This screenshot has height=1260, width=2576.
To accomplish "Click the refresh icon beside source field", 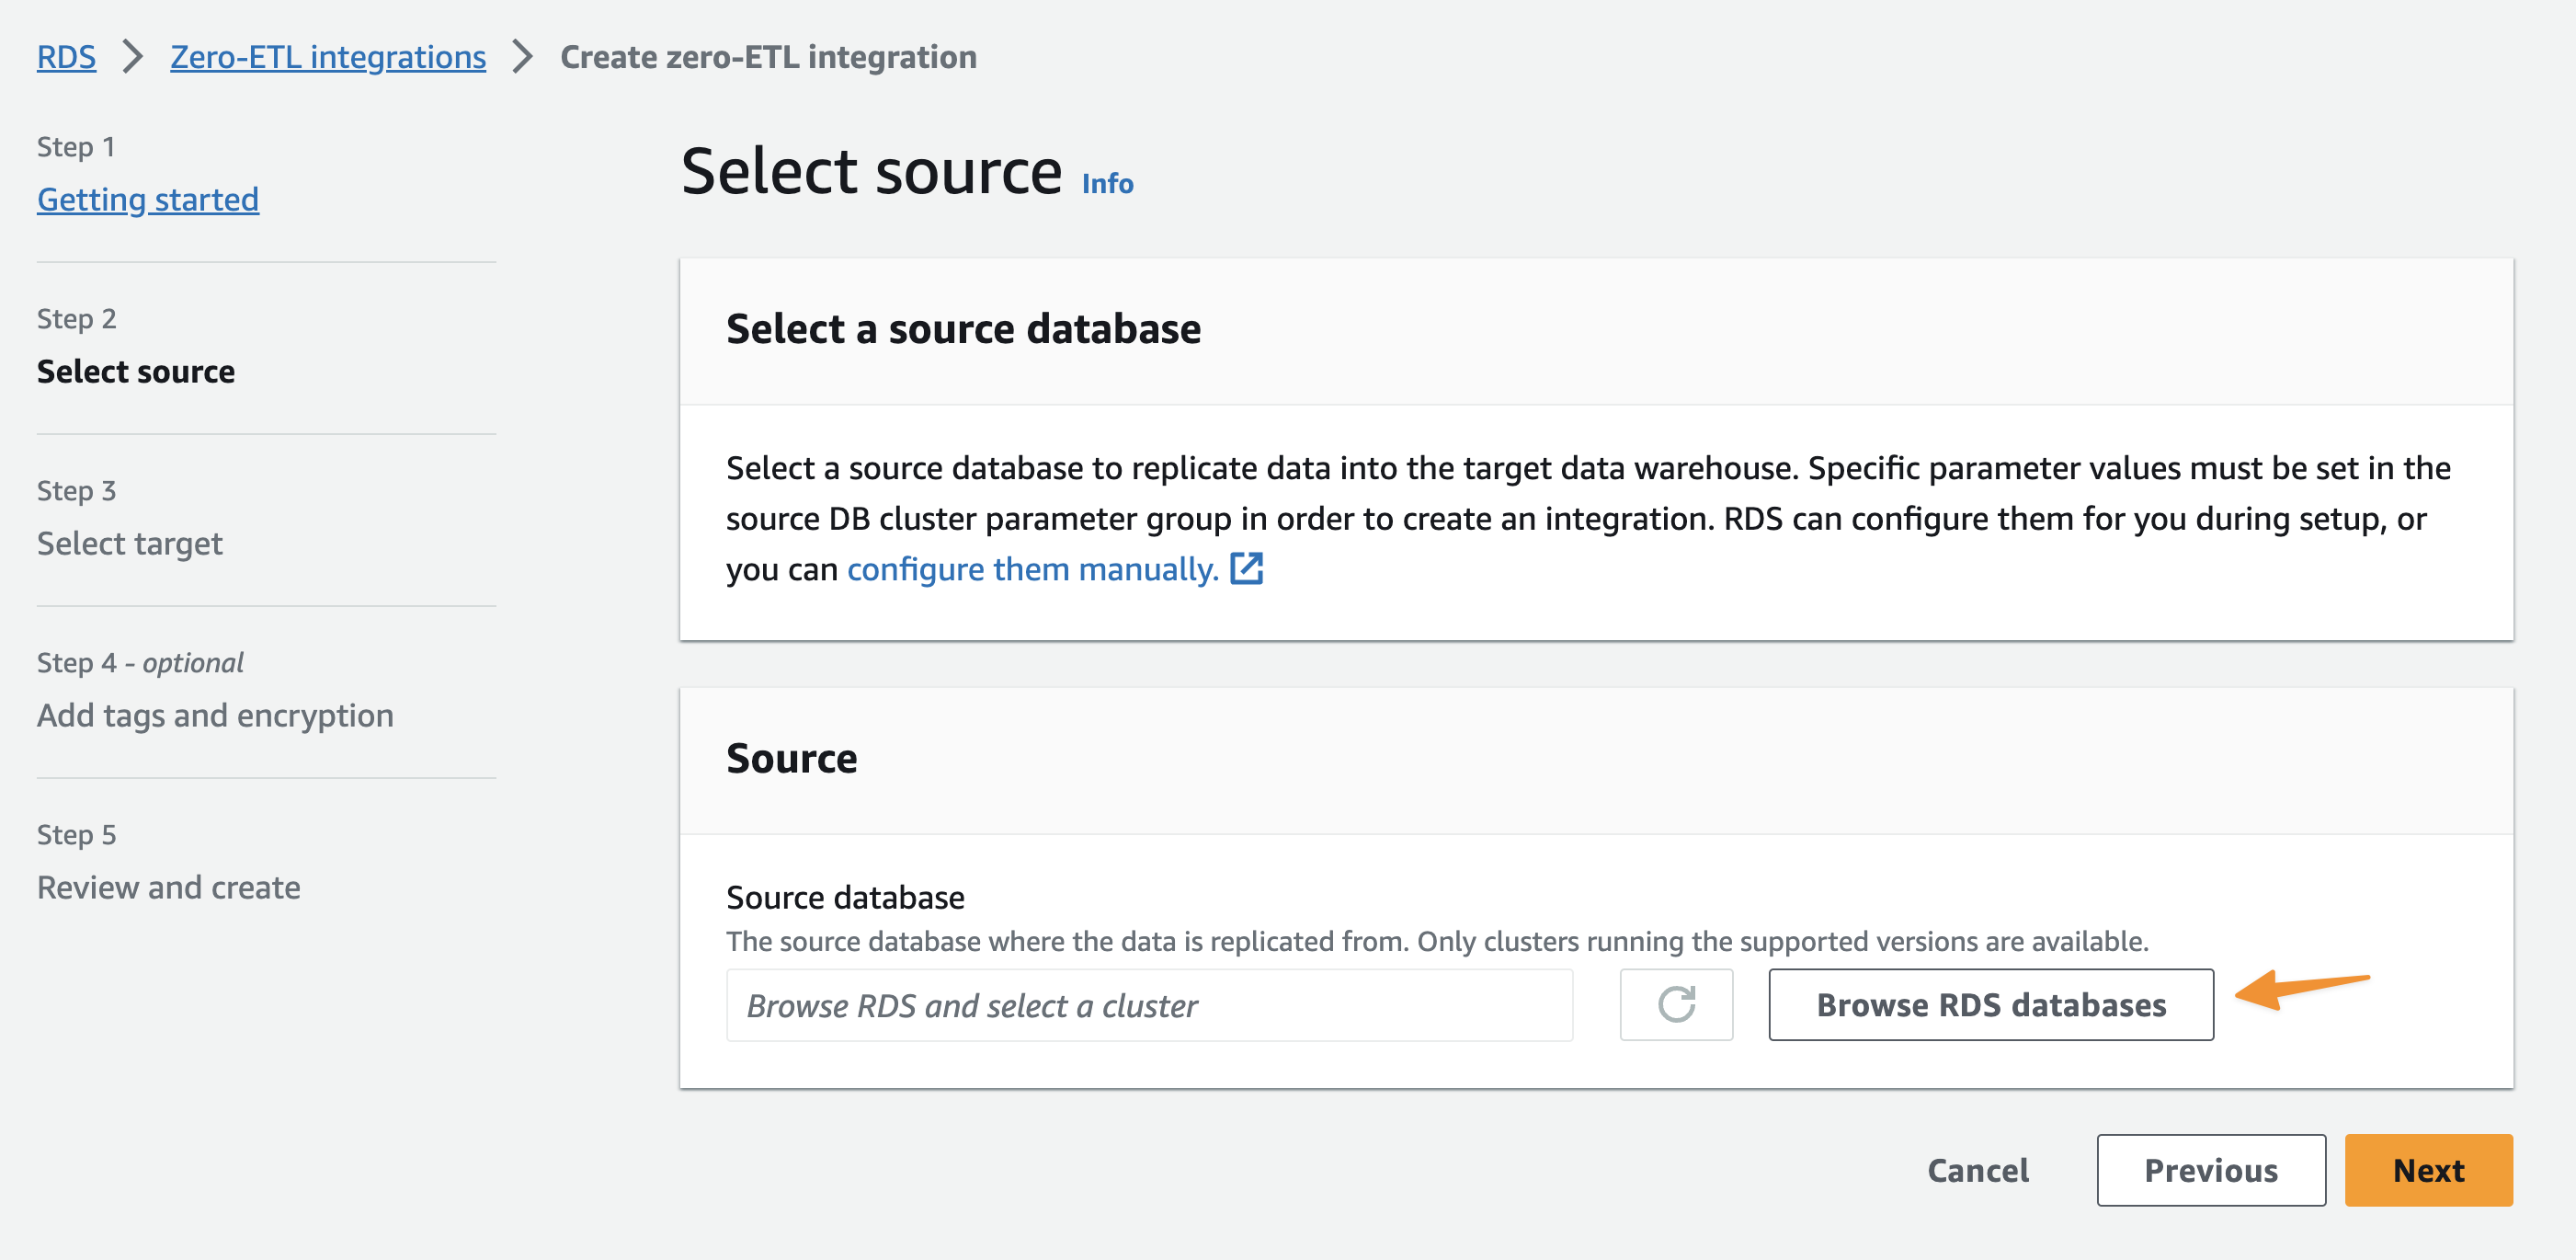I will [x=1676, y=1004].
